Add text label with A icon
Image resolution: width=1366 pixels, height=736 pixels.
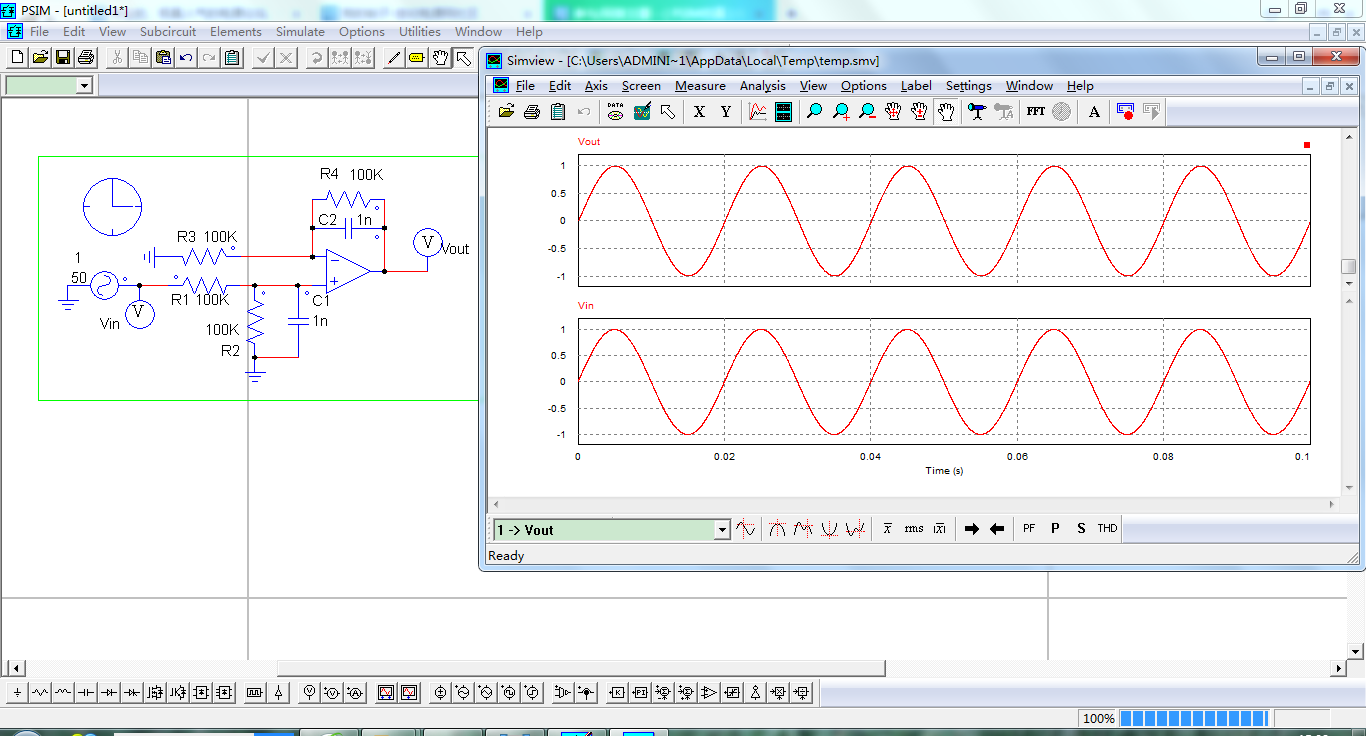point(1094,112)
